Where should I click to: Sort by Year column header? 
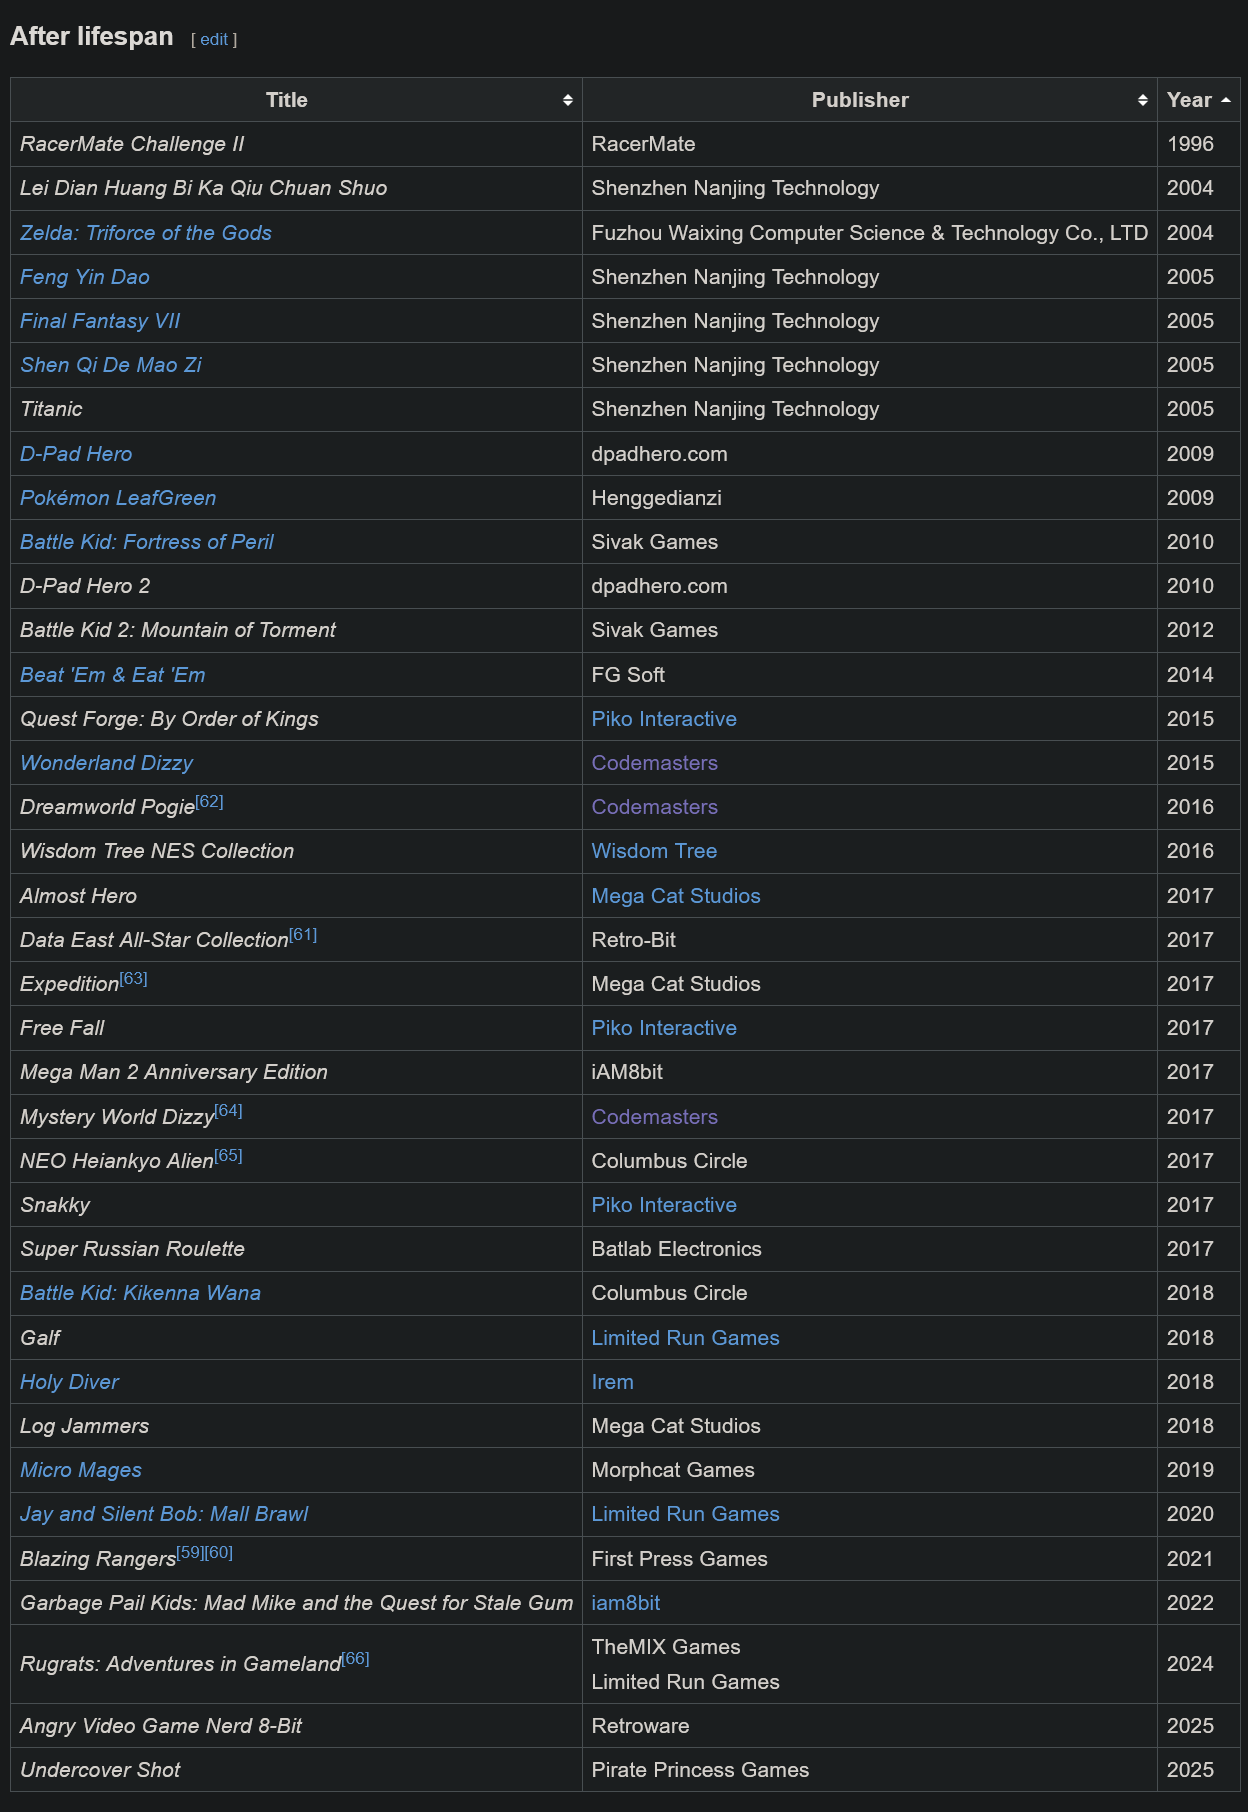(x=1198, y=100)
